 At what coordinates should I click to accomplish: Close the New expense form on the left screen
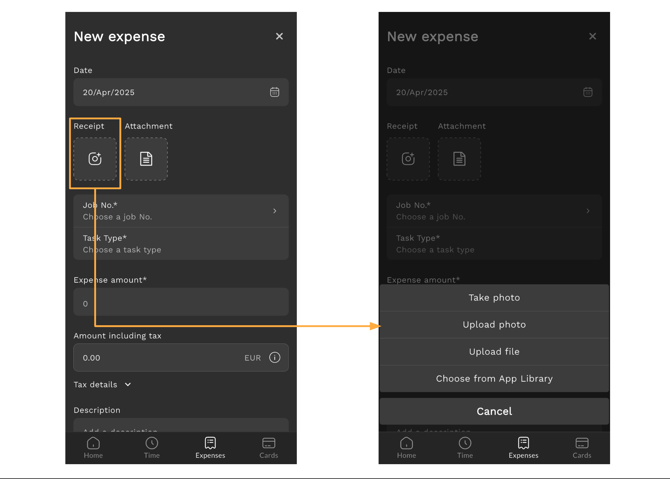279,36
